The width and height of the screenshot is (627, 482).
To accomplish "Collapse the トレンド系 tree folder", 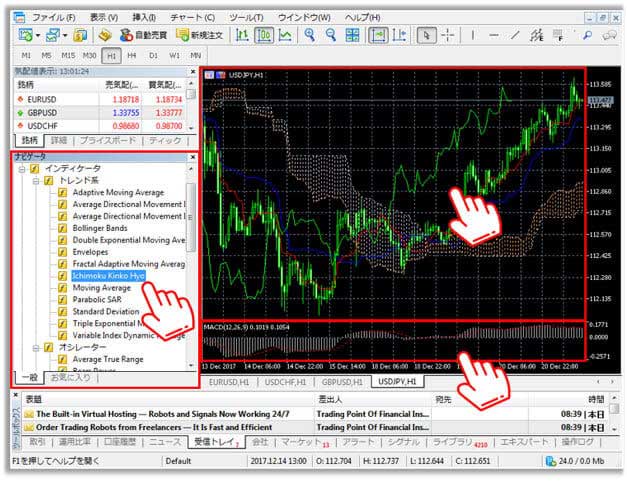I will click(x=34, y=180).
